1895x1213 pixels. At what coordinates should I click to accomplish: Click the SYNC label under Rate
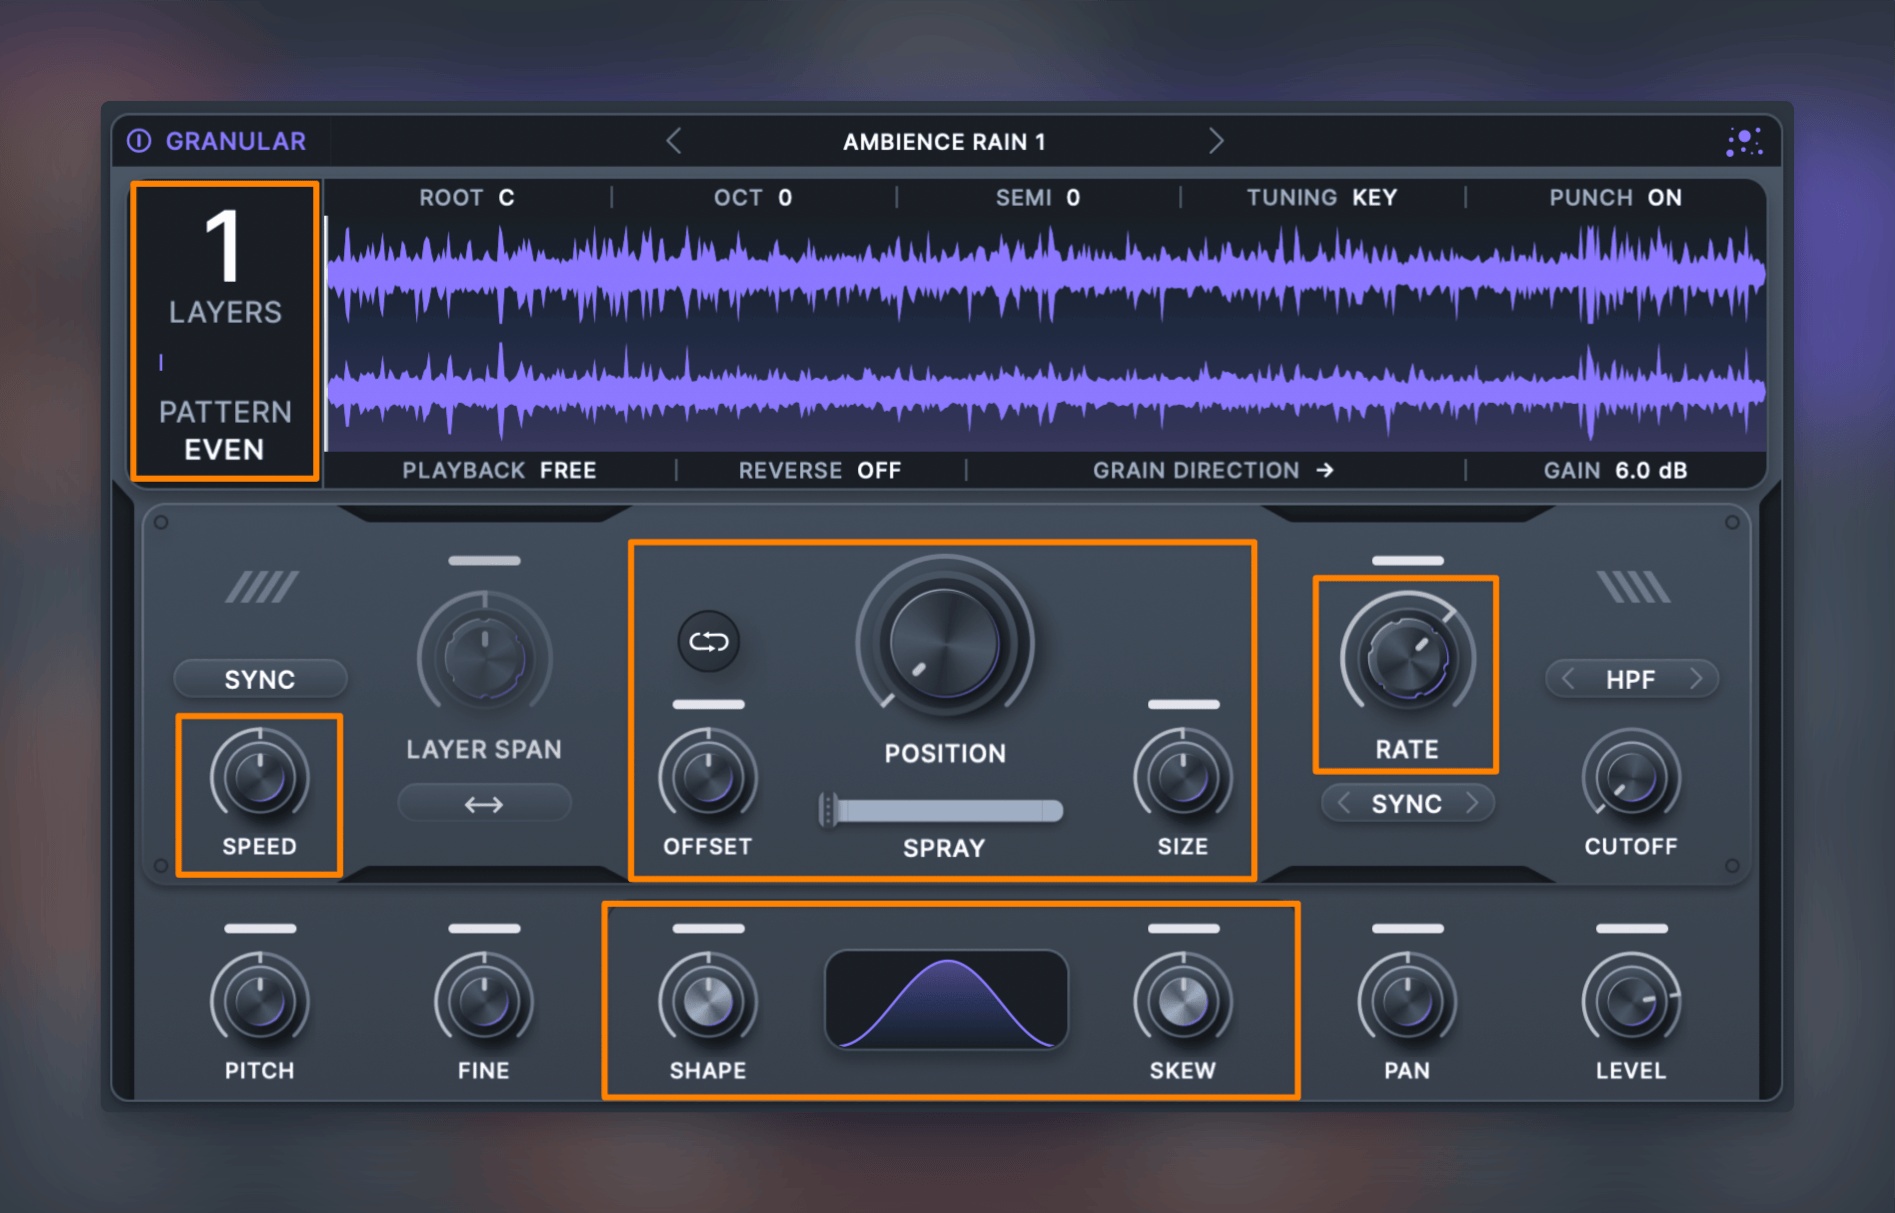click(x=1406, y=804)
